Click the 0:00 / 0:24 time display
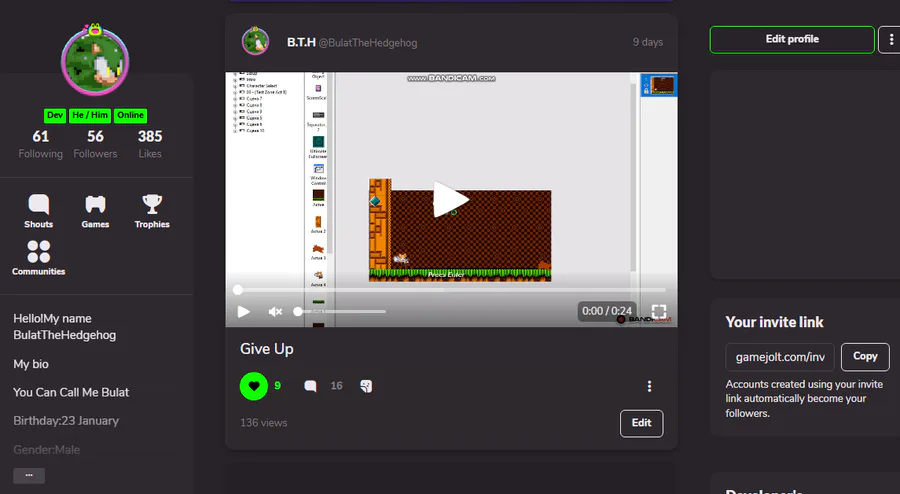900x494 pixels. coord(607,311)
